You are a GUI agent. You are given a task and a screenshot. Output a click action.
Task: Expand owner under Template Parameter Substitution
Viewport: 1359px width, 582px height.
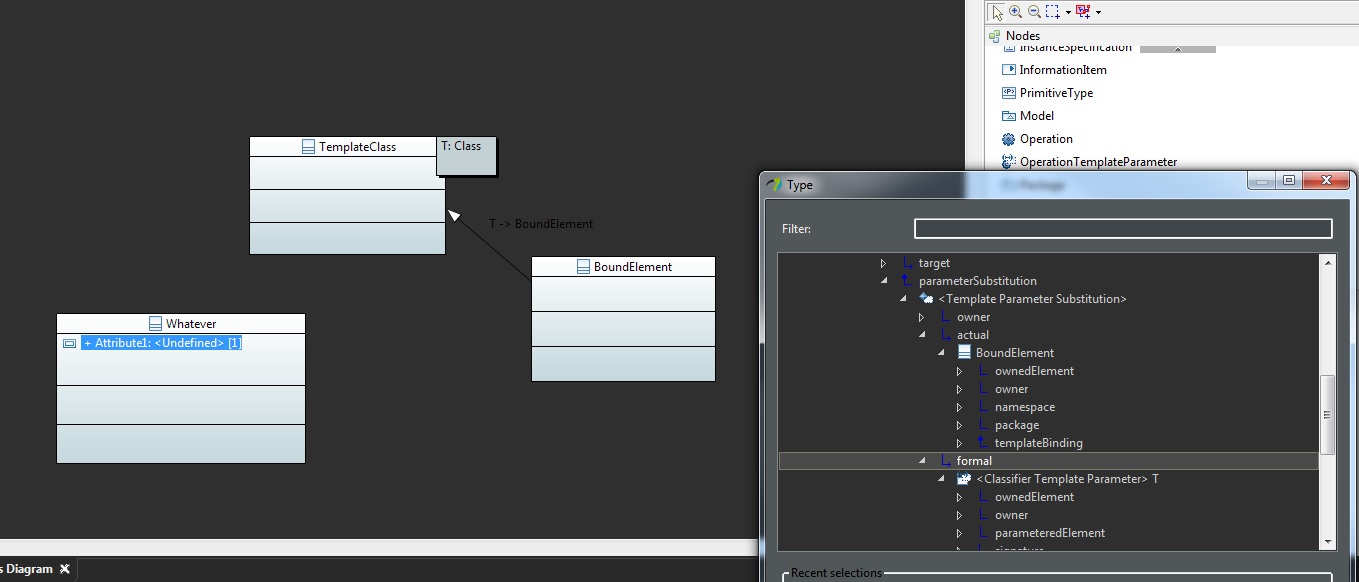(921, 317)
